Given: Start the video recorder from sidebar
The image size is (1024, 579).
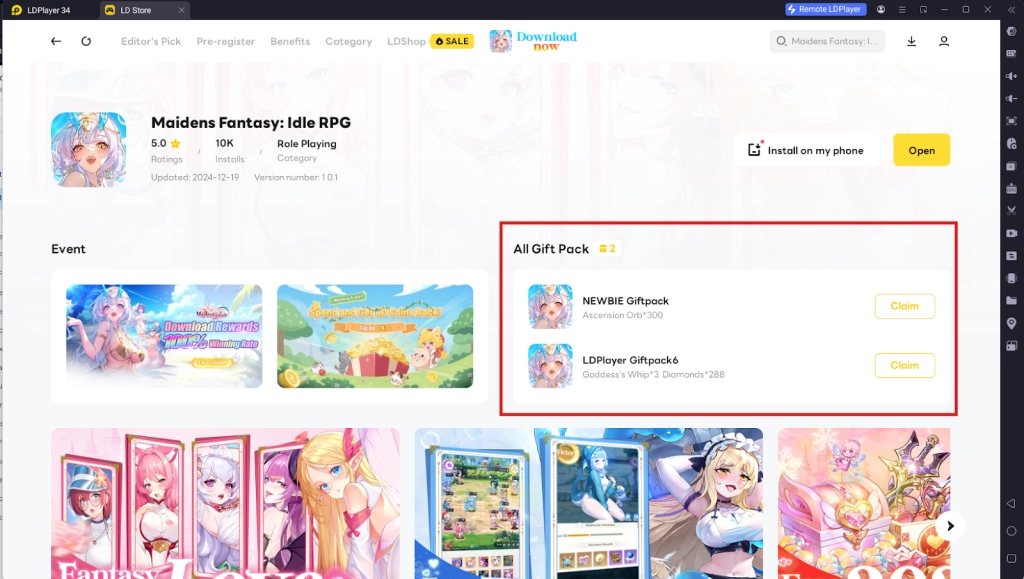Looking at the screenshot, I should [x=1012, y=233].
